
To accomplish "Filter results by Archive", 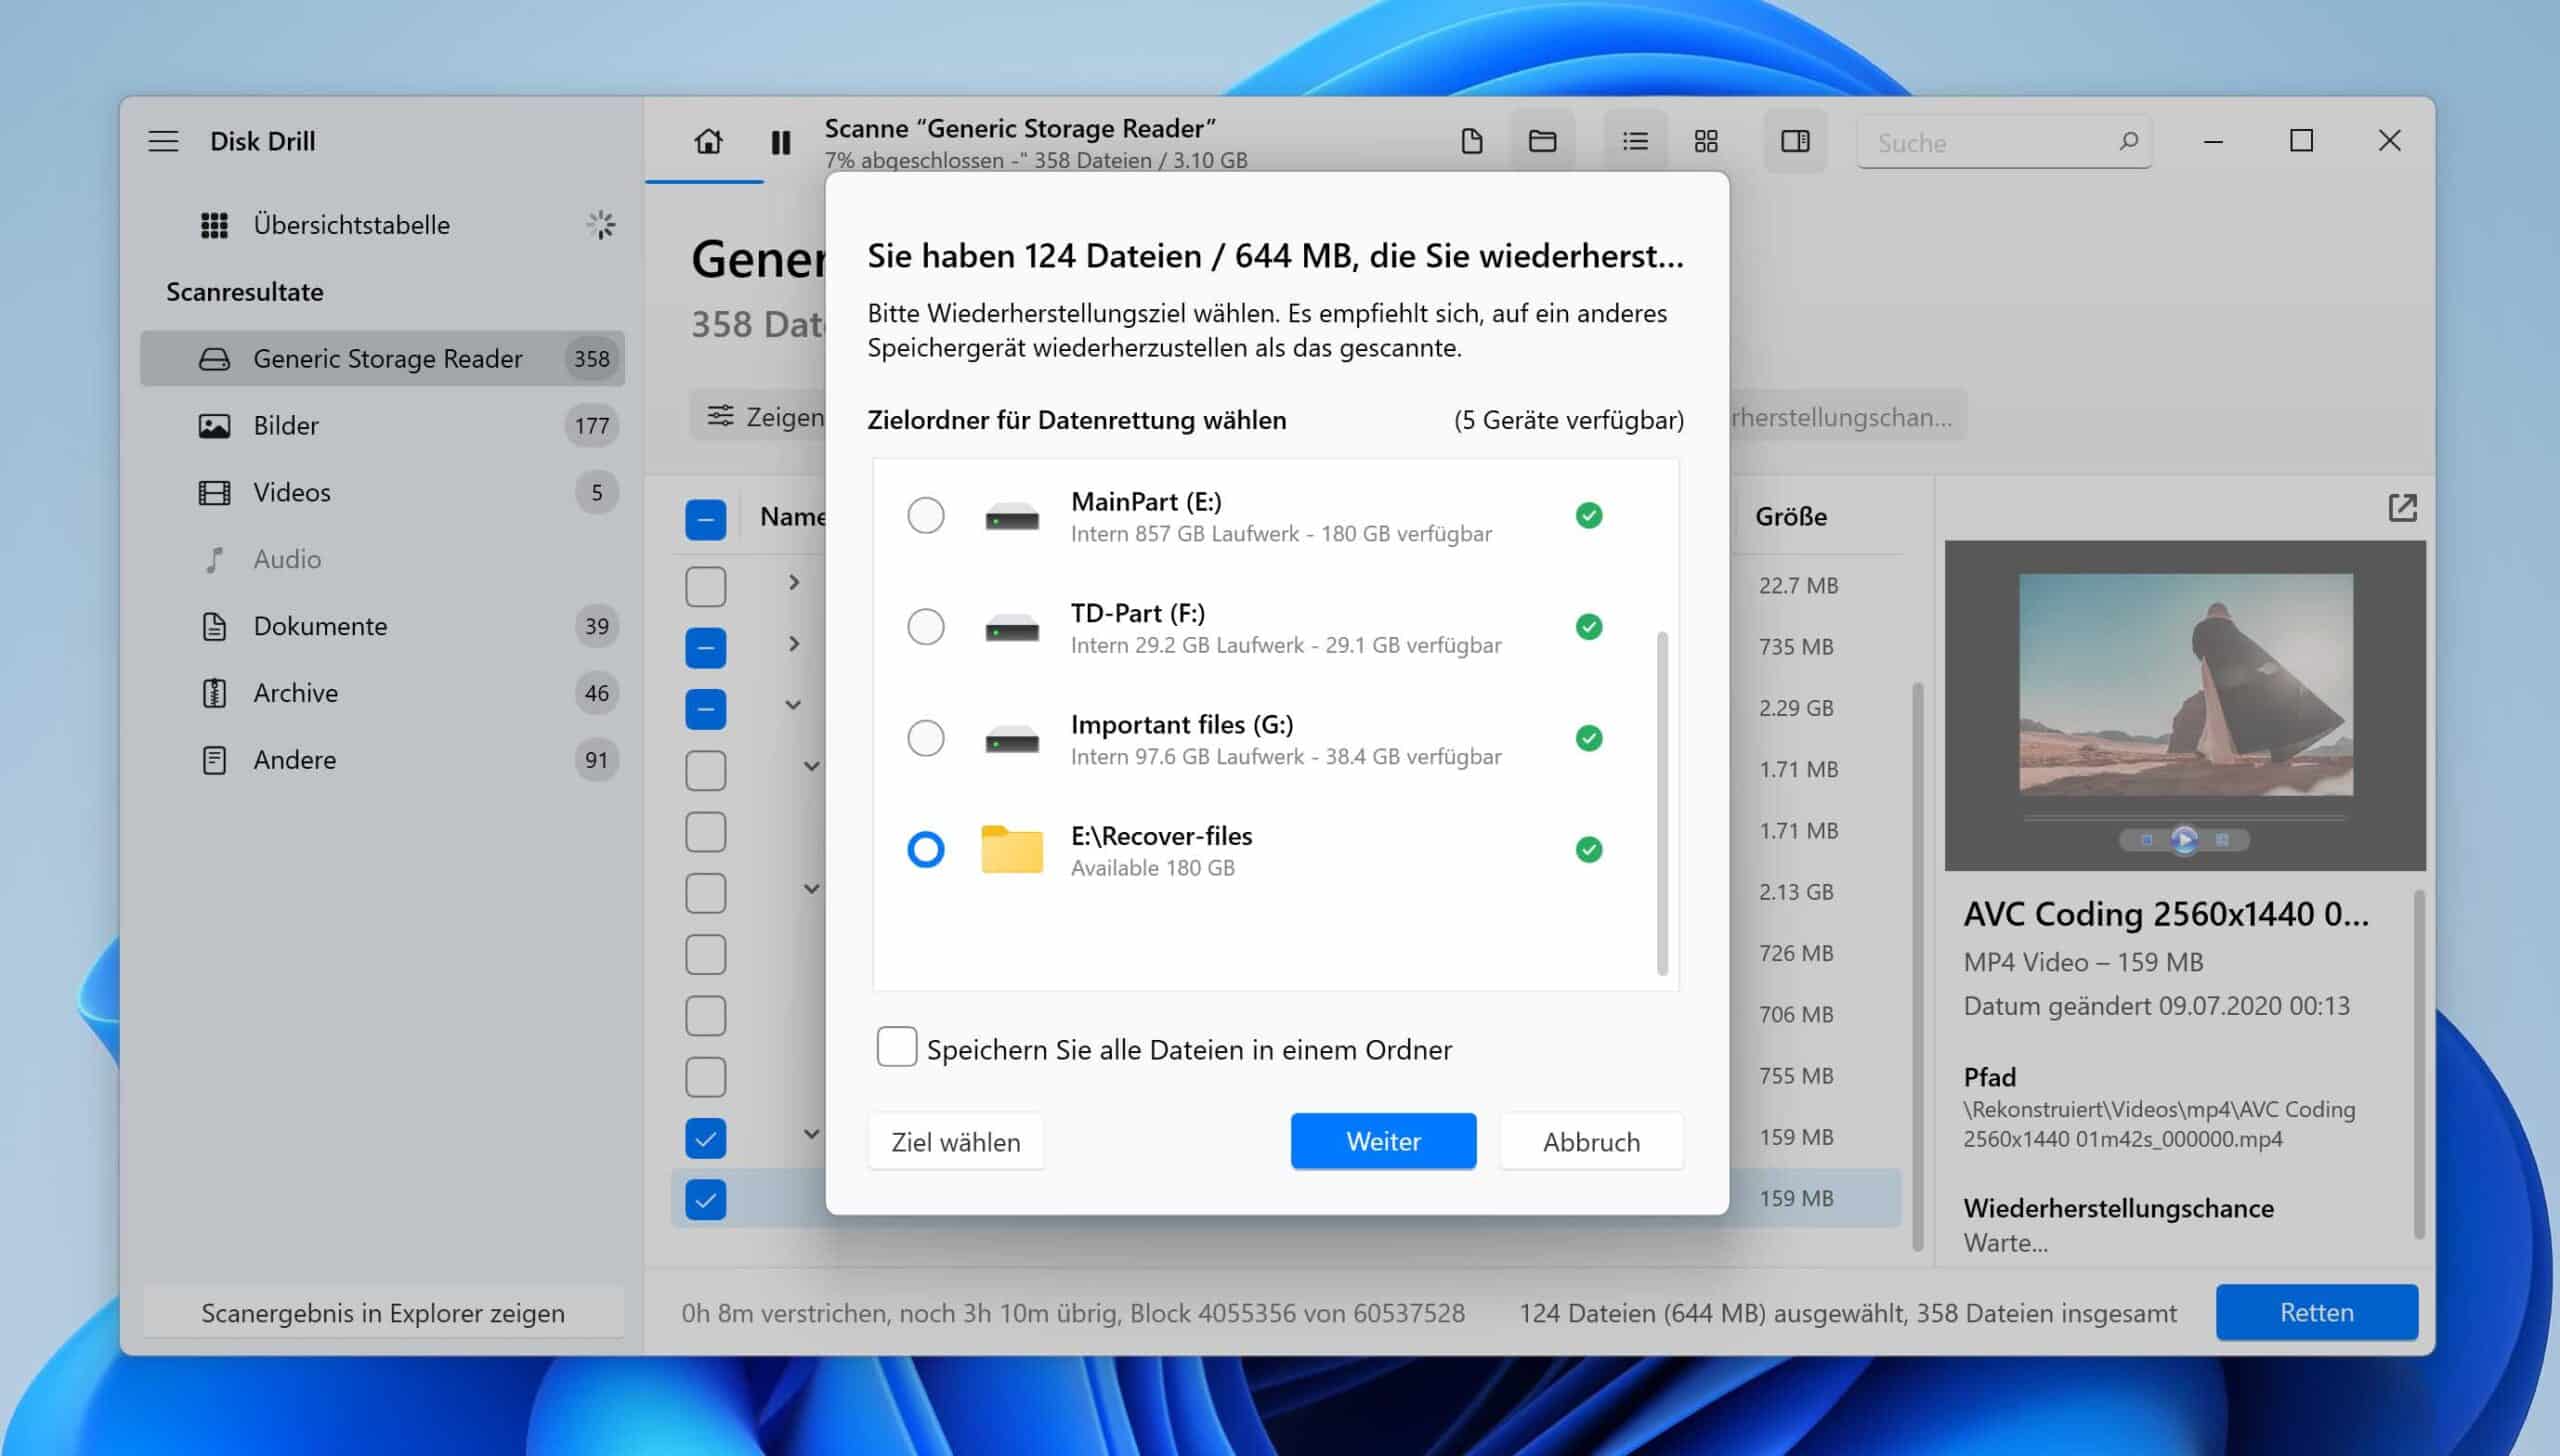I will [x=382, y=693].
